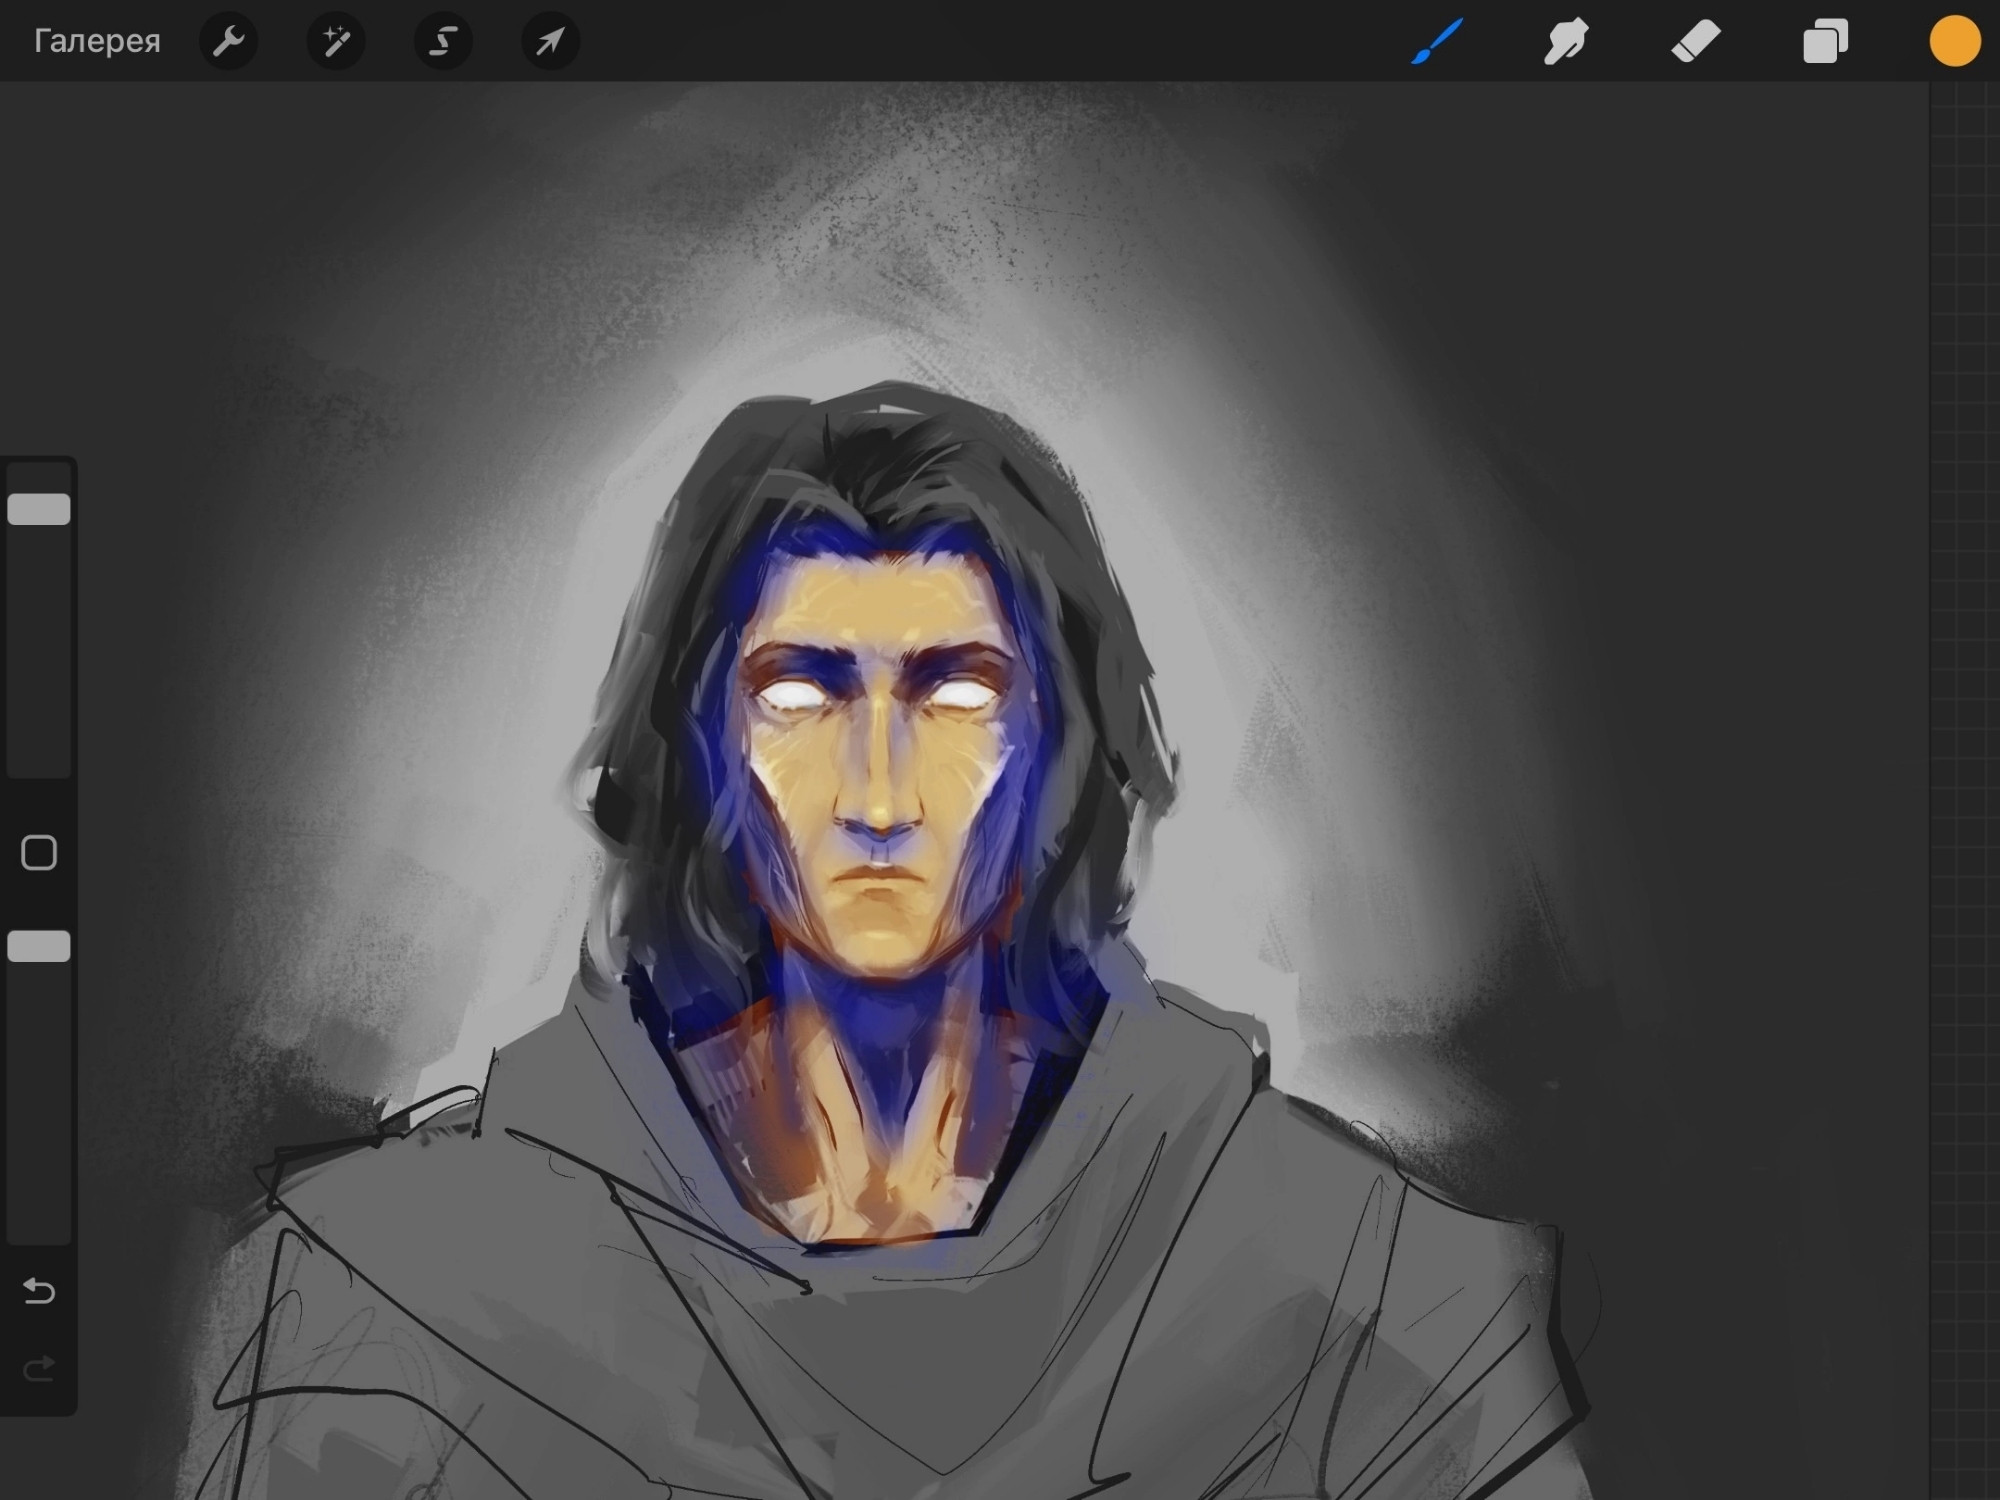Open the Галерея gallery view

click(97, 41)
